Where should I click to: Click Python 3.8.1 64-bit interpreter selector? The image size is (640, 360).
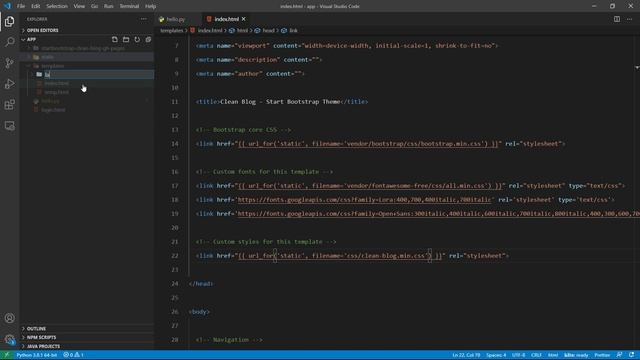[x=36, y=355]
